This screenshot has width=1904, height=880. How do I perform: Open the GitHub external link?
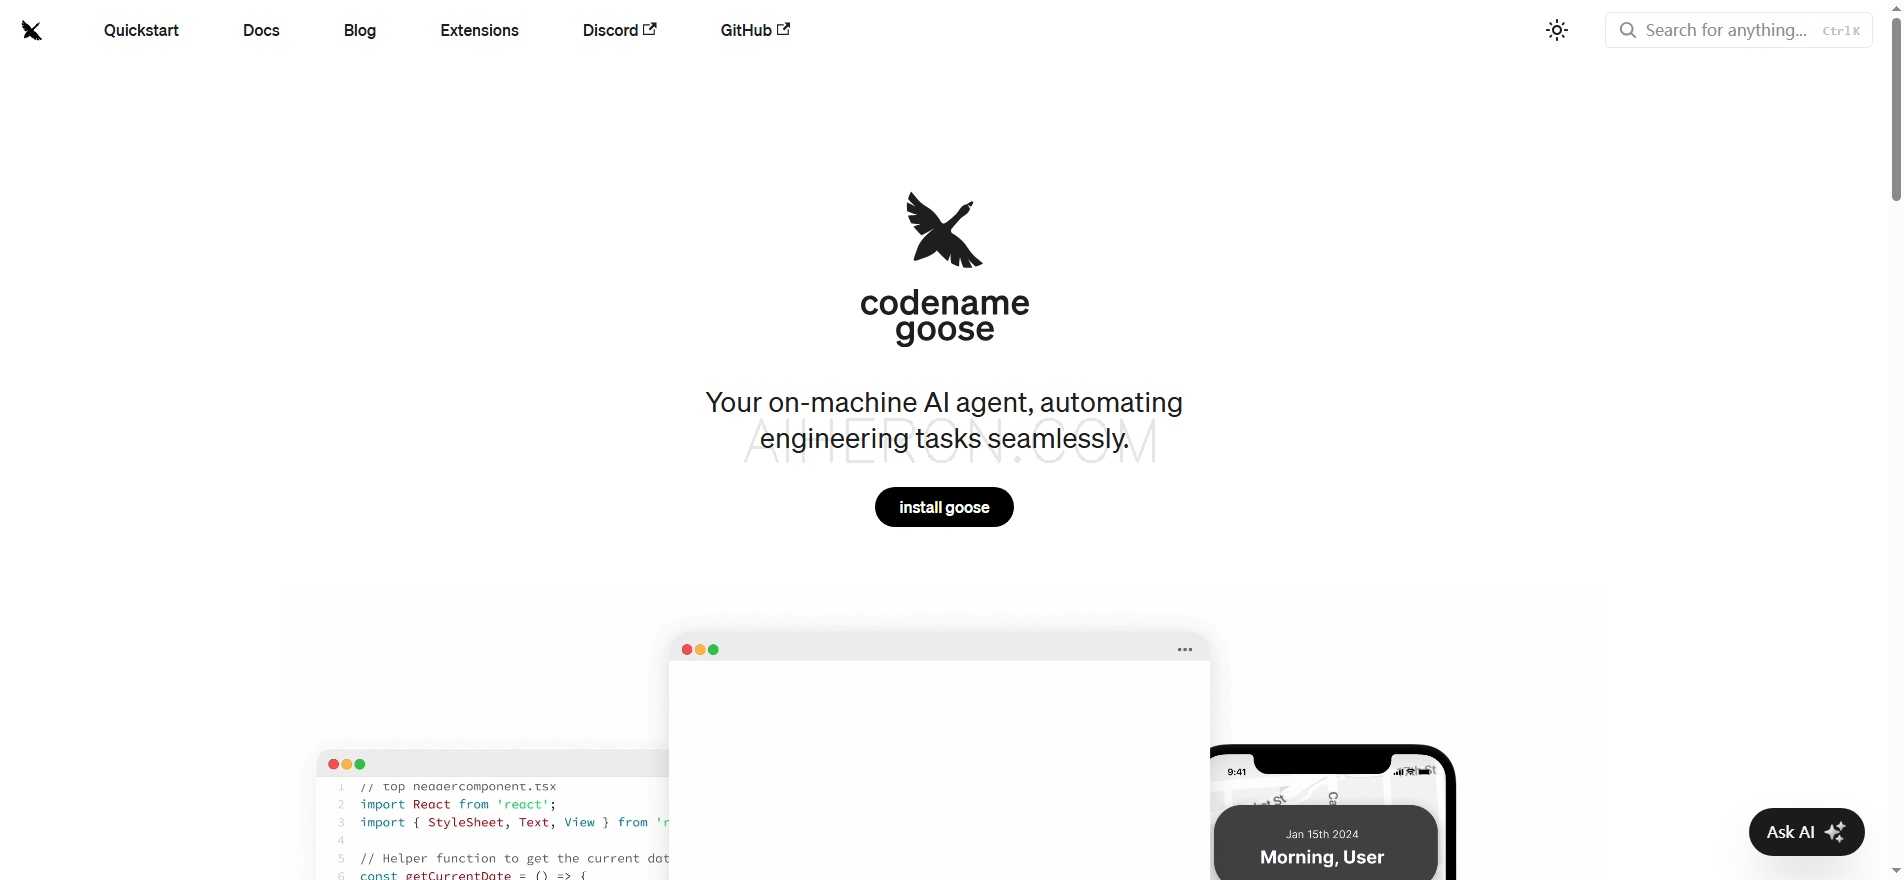coord(755,30)
